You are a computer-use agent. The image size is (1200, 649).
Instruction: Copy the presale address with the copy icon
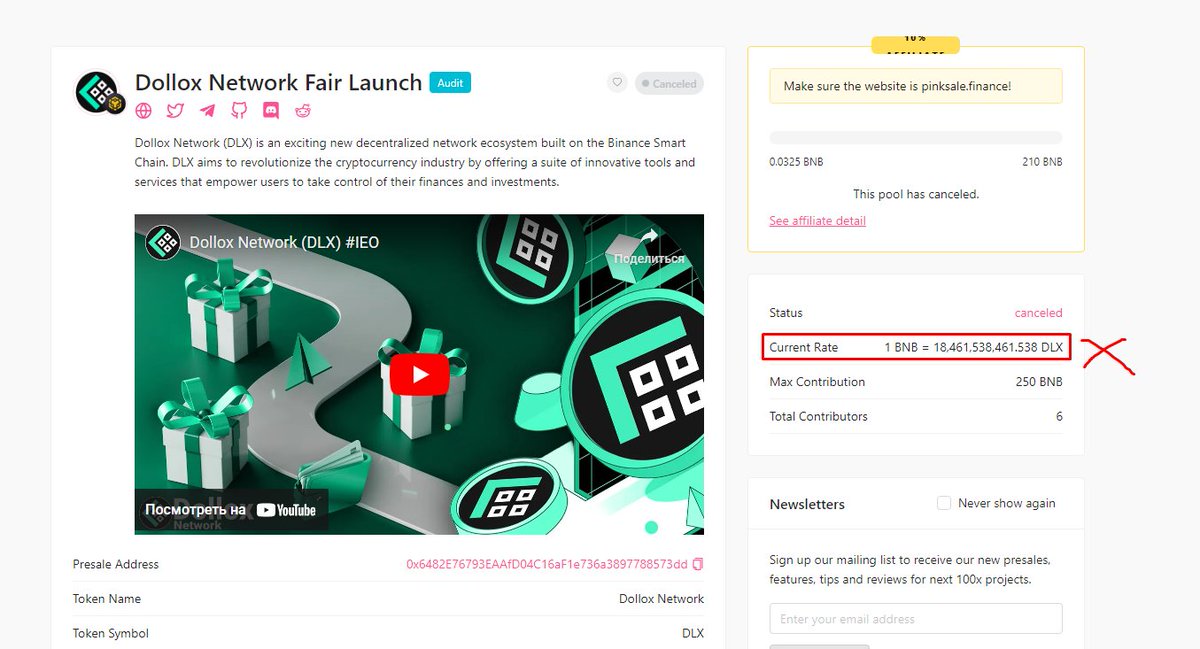698,564
